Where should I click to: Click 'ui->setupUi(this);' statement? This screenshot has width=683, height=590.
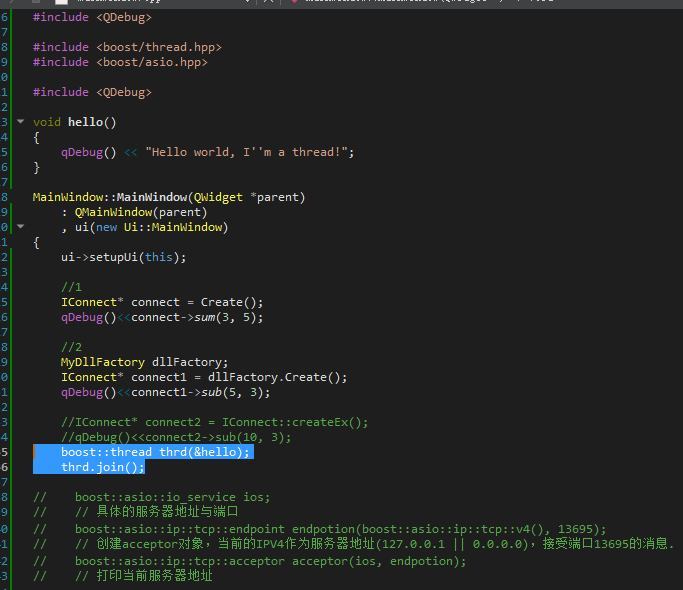[x=124, y=257]
